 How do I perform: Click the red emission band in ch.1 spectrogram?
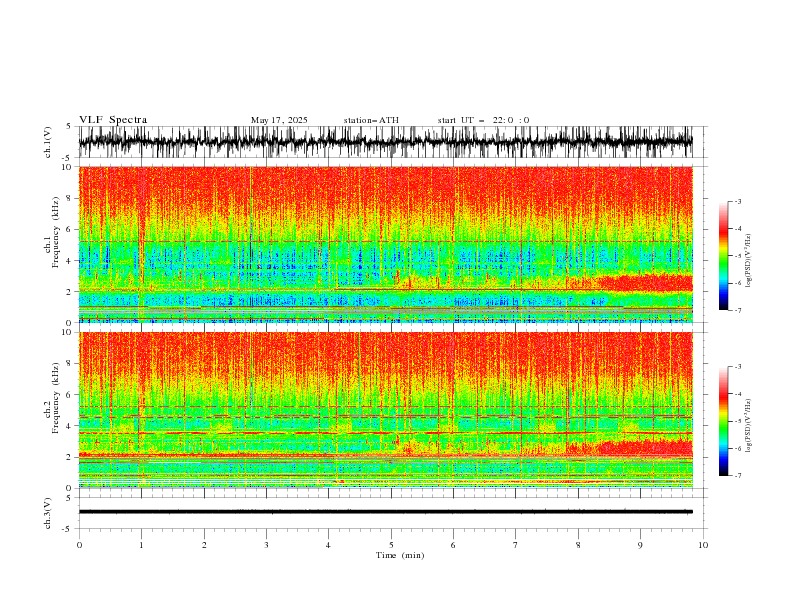(x=644, y=283)
